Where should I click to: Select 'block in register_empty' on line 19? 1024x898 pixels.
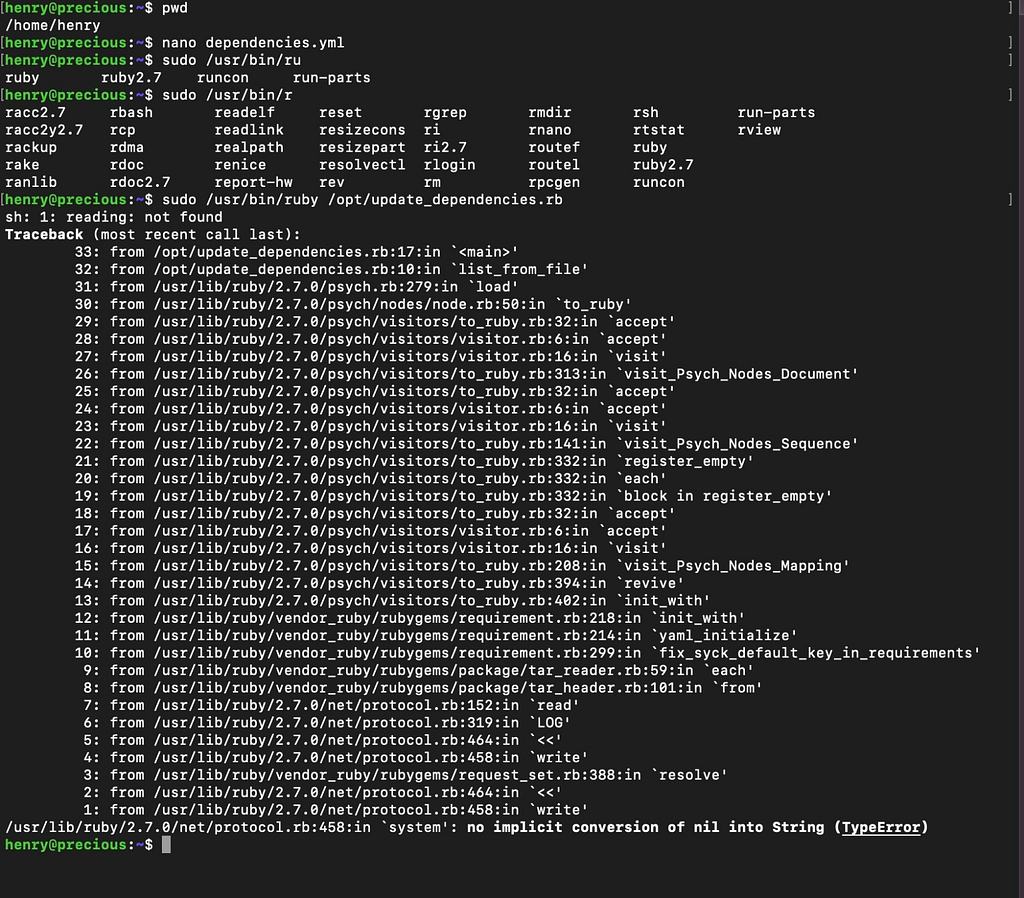tap(724, 496)
